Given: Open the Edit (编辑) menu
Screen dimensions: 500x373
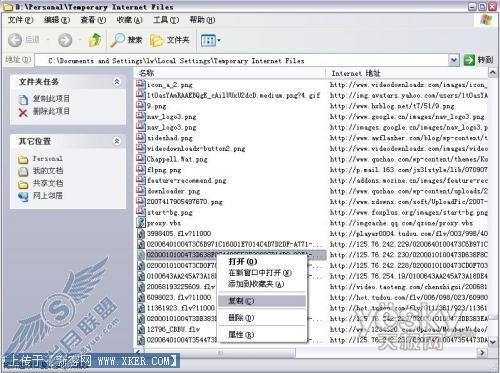Looking at the screenshot, I should pos(57,20).
